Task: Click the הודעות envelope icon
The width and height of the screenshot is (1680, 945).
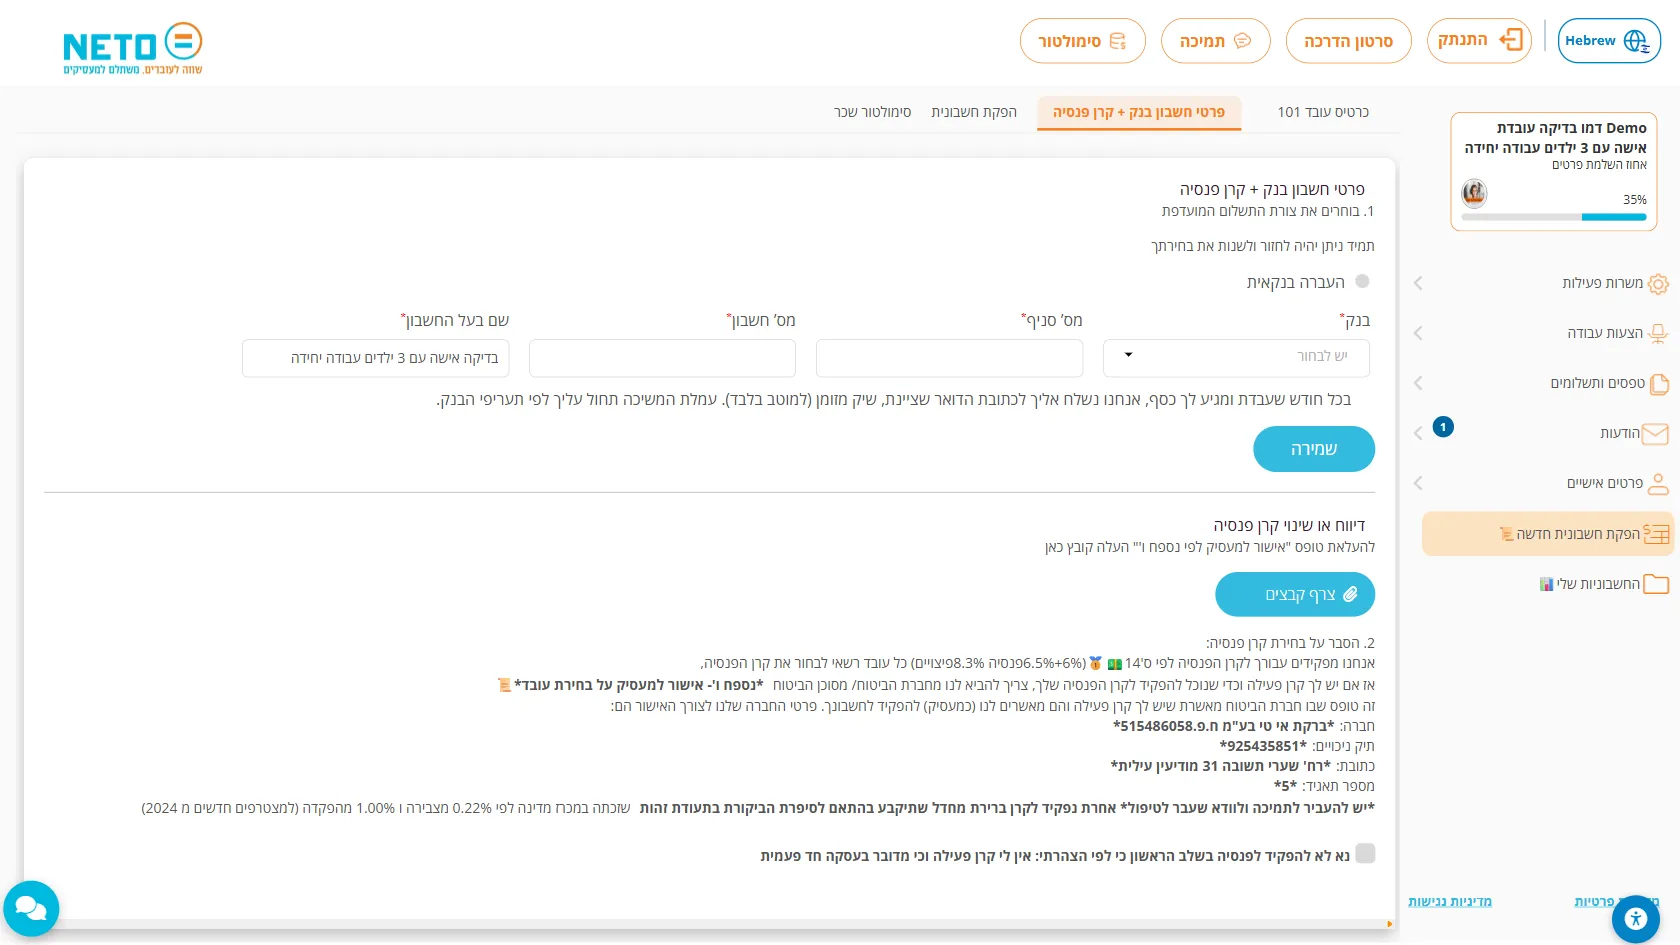Action: pos(1655,434)
